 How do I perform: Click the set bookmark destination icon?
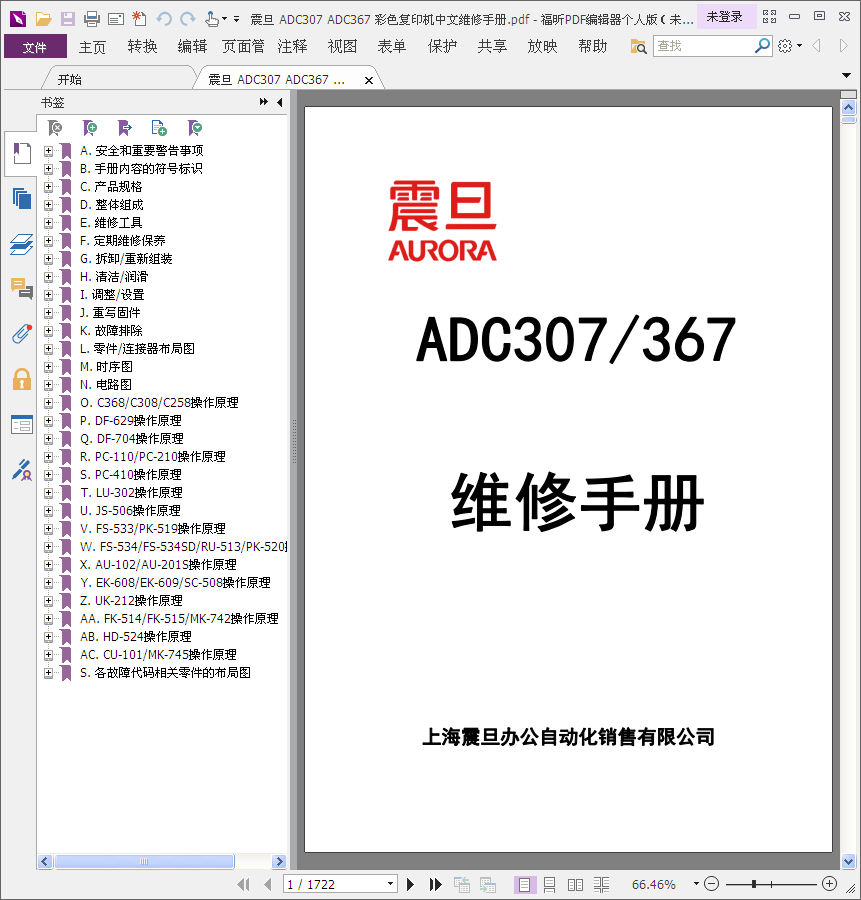(x=125, y=127)
